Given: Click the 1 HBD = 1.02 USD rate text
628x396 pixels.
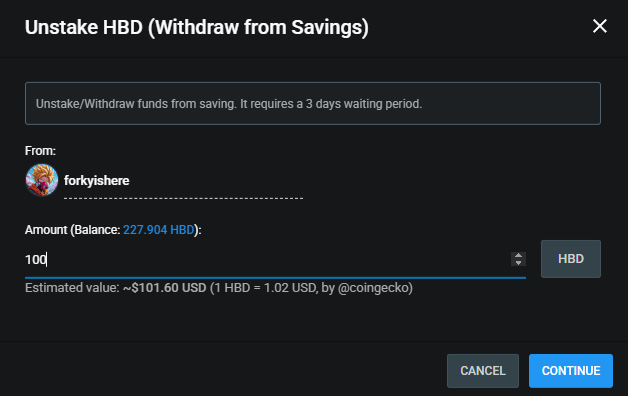Looking at the screenshot, I should pos(265,288).
